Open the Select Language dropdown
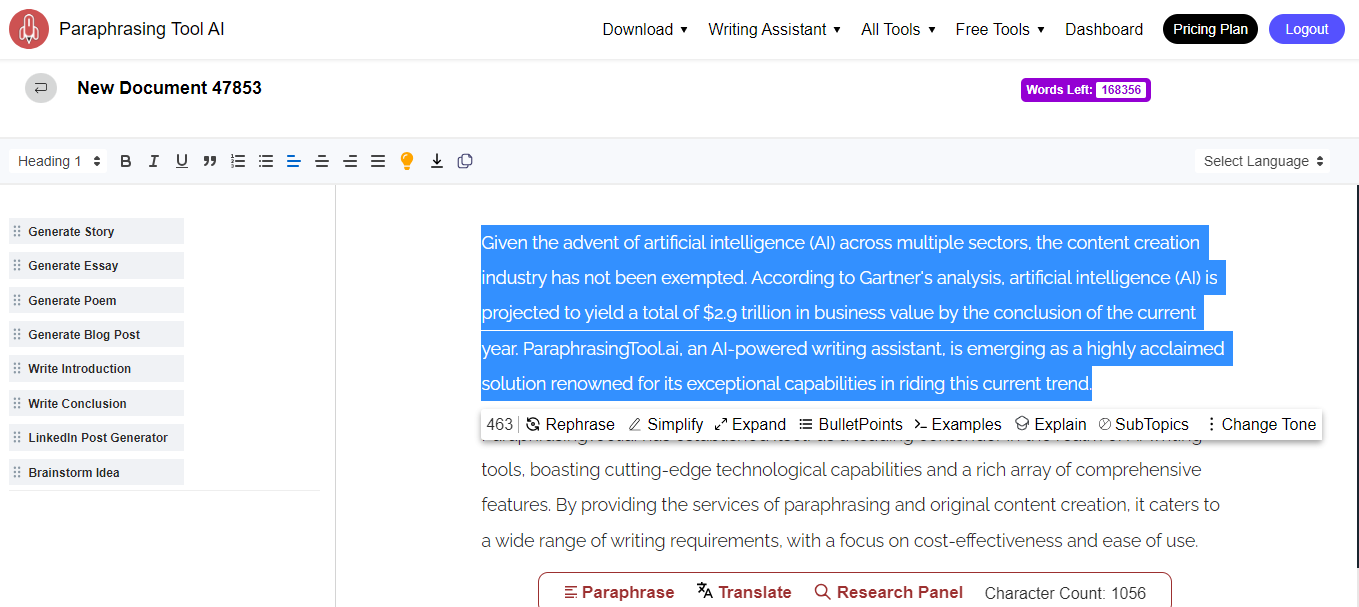 [x=1264, y=161]
